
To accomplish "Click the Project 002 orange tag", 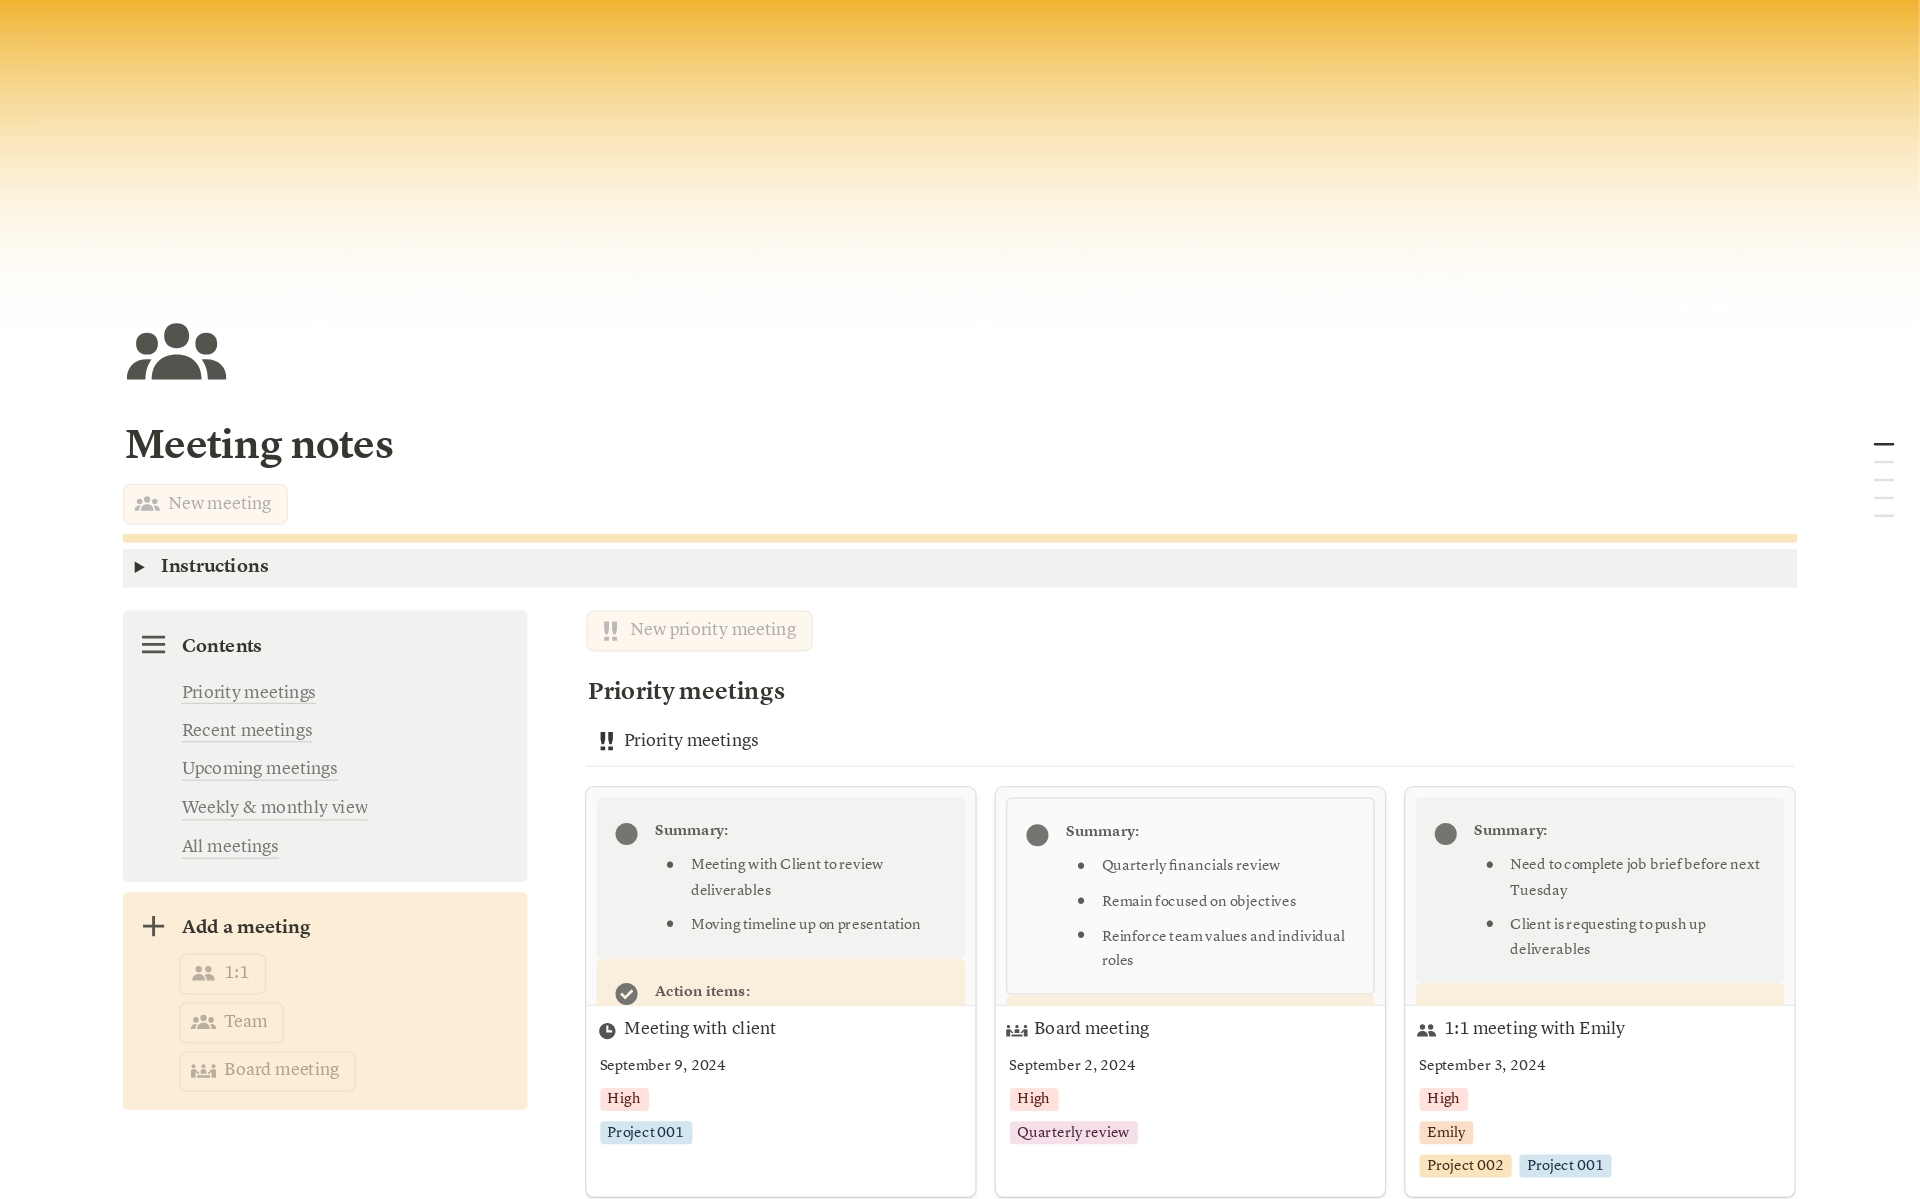I will pos(1464,1165).
